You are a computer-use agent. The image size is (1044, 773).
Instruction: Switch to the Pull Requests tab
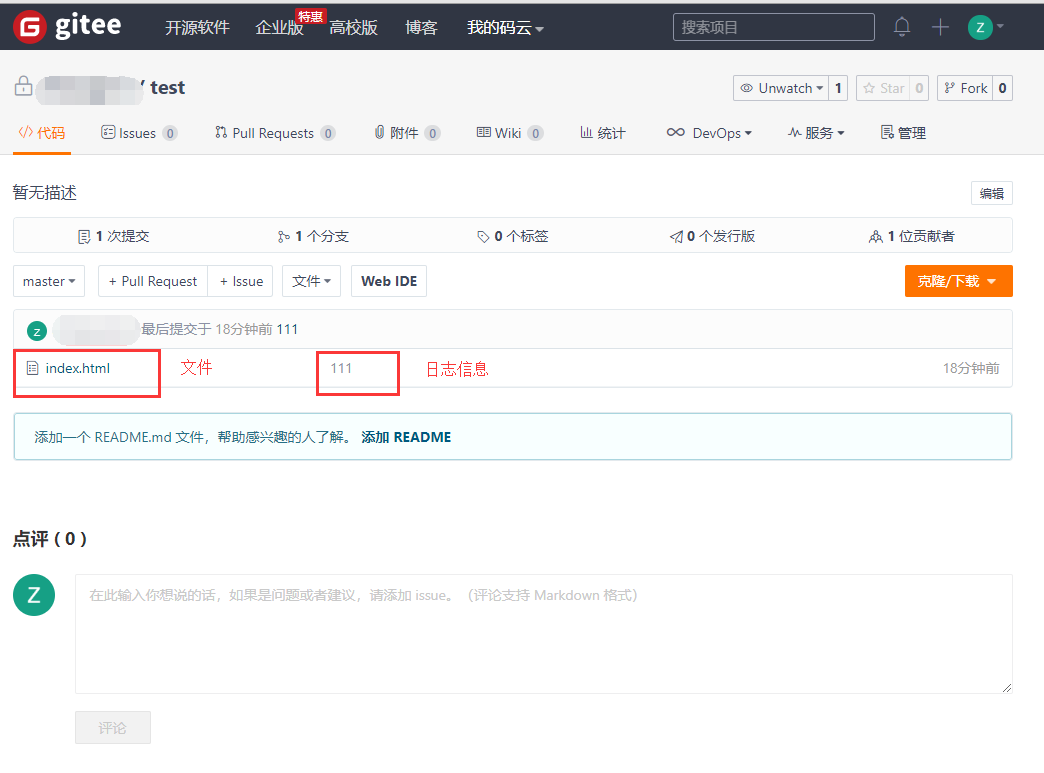pyautogui.click(x=275, y=132)
